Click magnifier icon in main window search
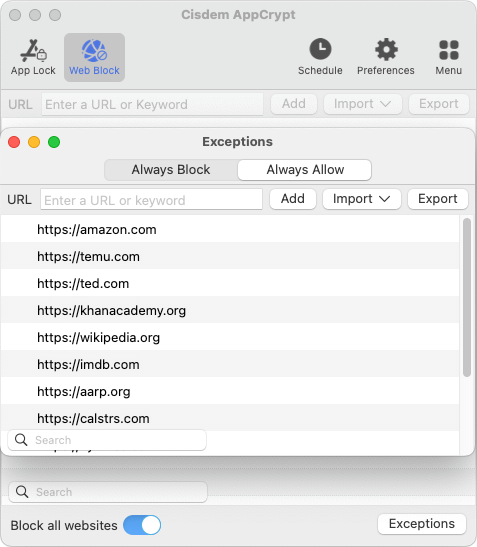Screen dimensions: 477x547 tap(22, 492)
